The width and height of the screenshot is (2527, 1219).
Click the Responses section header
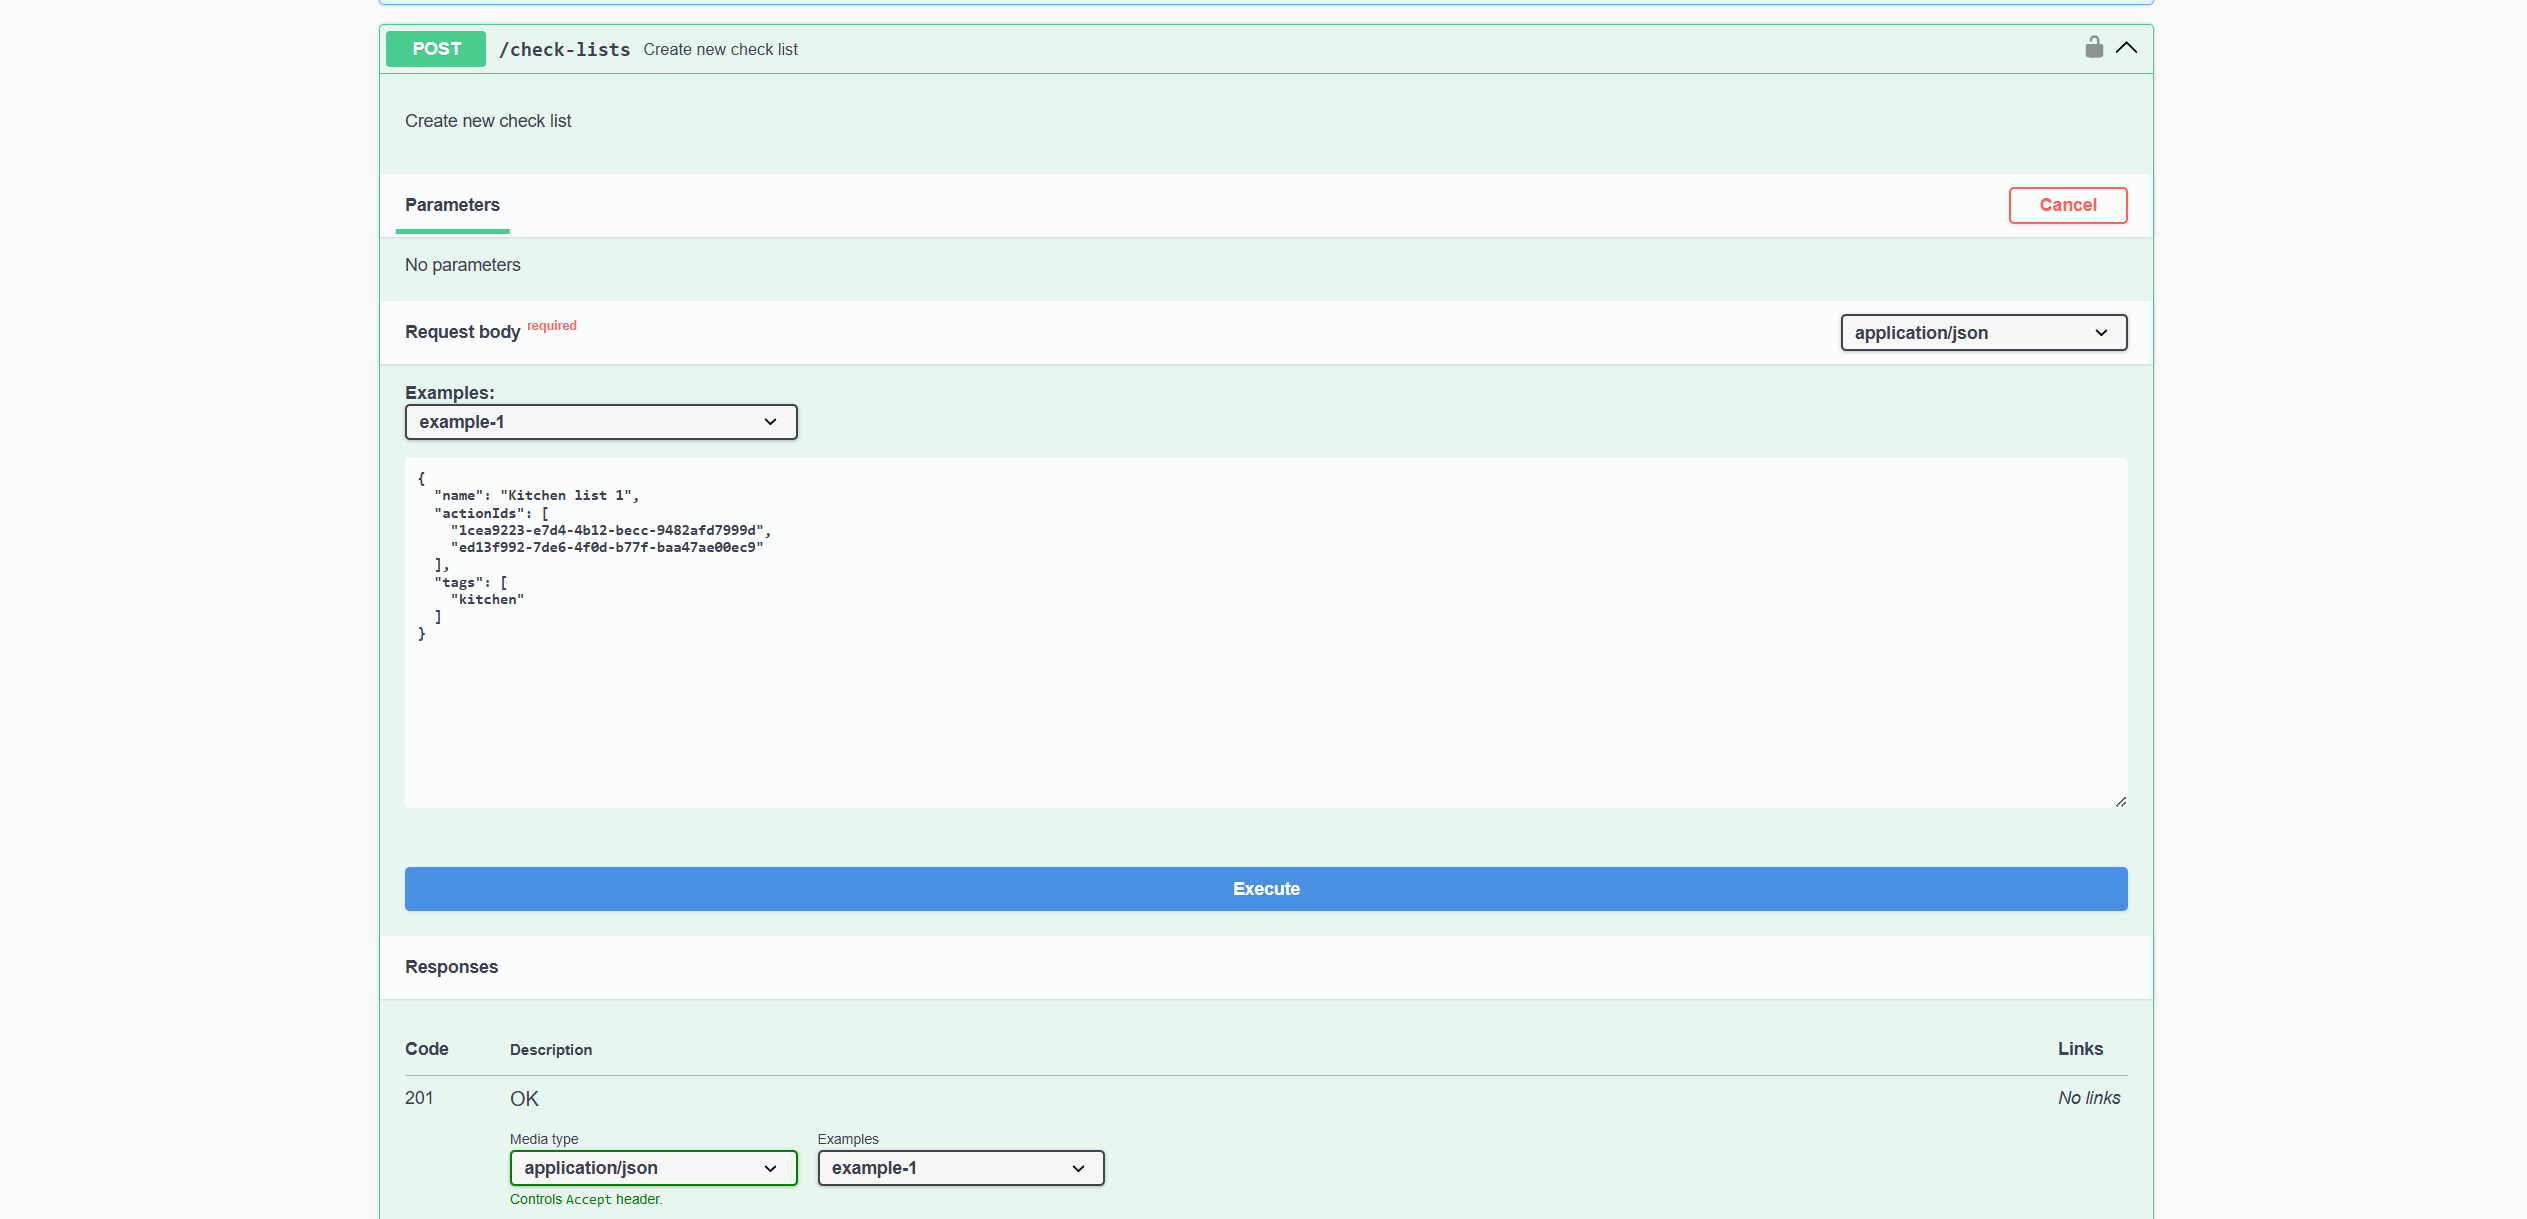pos(451,967)
